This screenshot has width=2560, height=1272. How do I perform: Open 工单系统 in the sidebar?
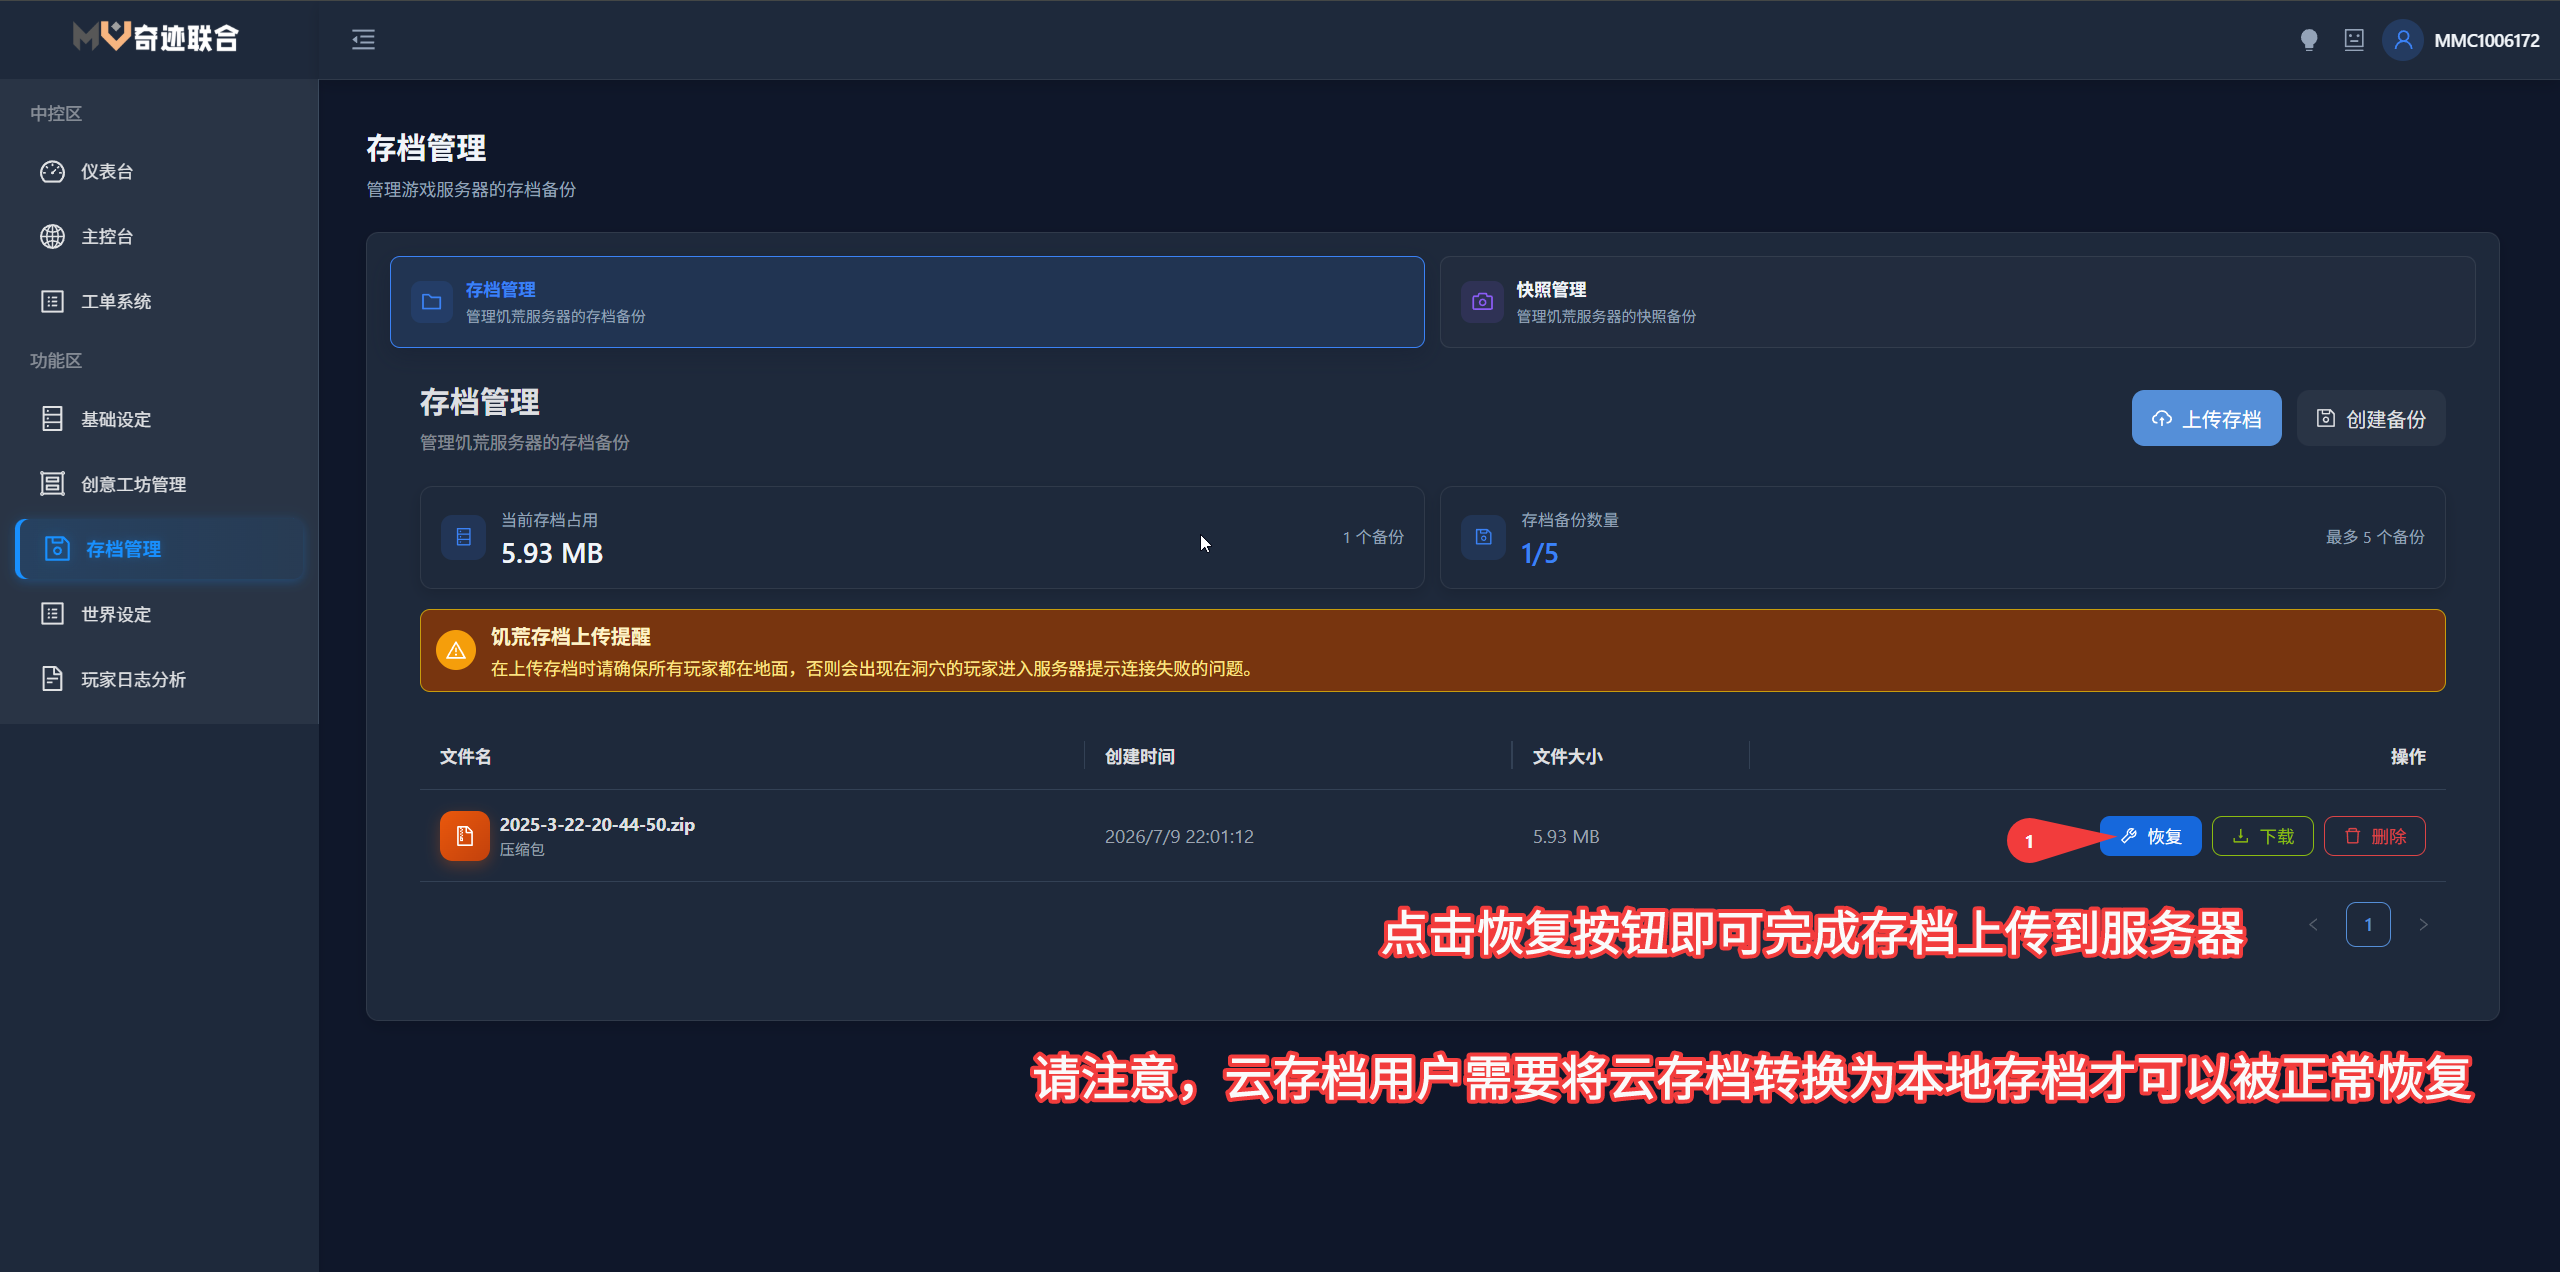pos(160,302)
